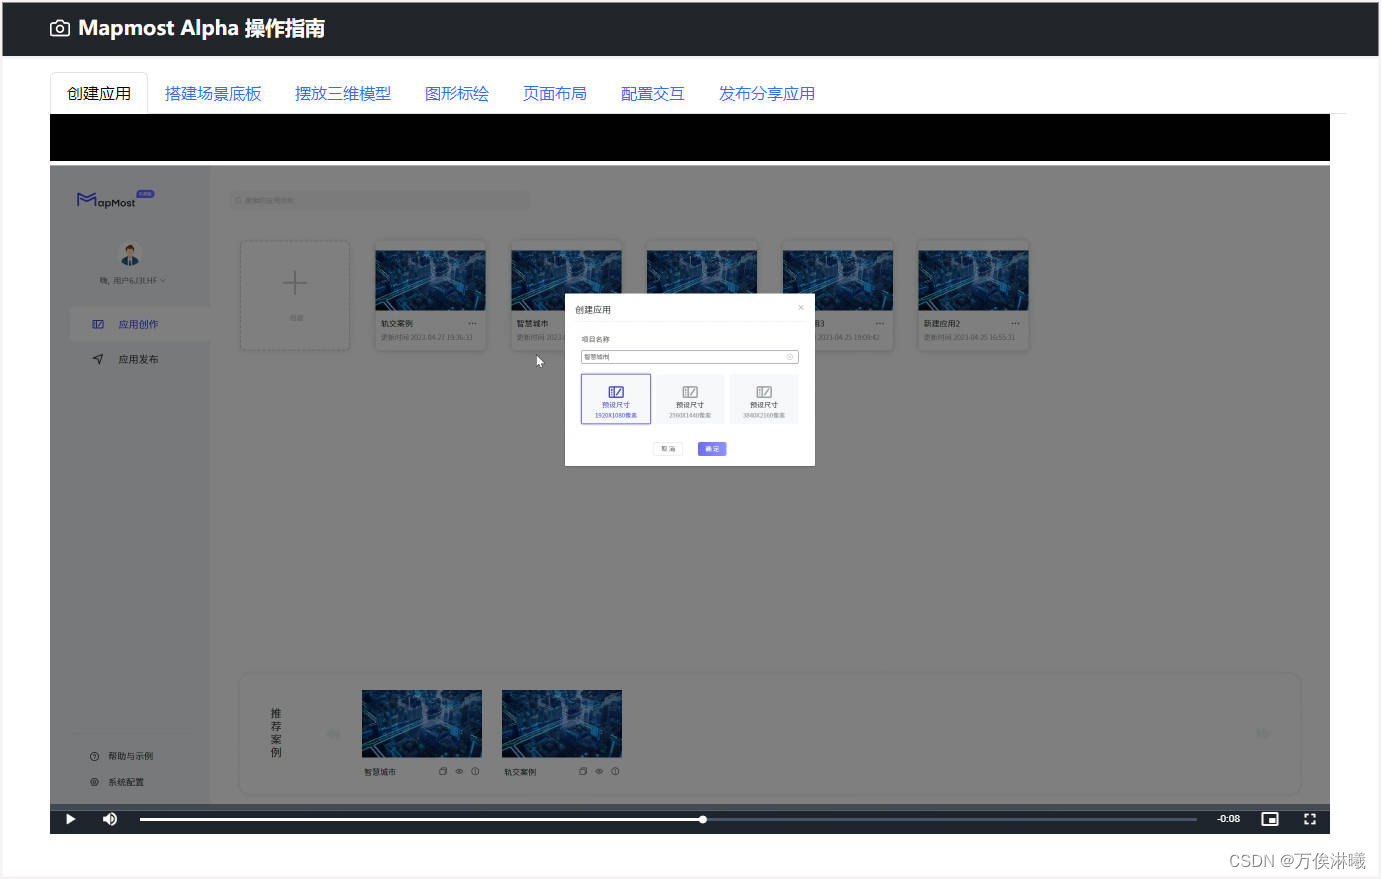The height and width of the screenshot is (879, 1381).
Task: Click the help question-mark icon
Action: (95, 757)
